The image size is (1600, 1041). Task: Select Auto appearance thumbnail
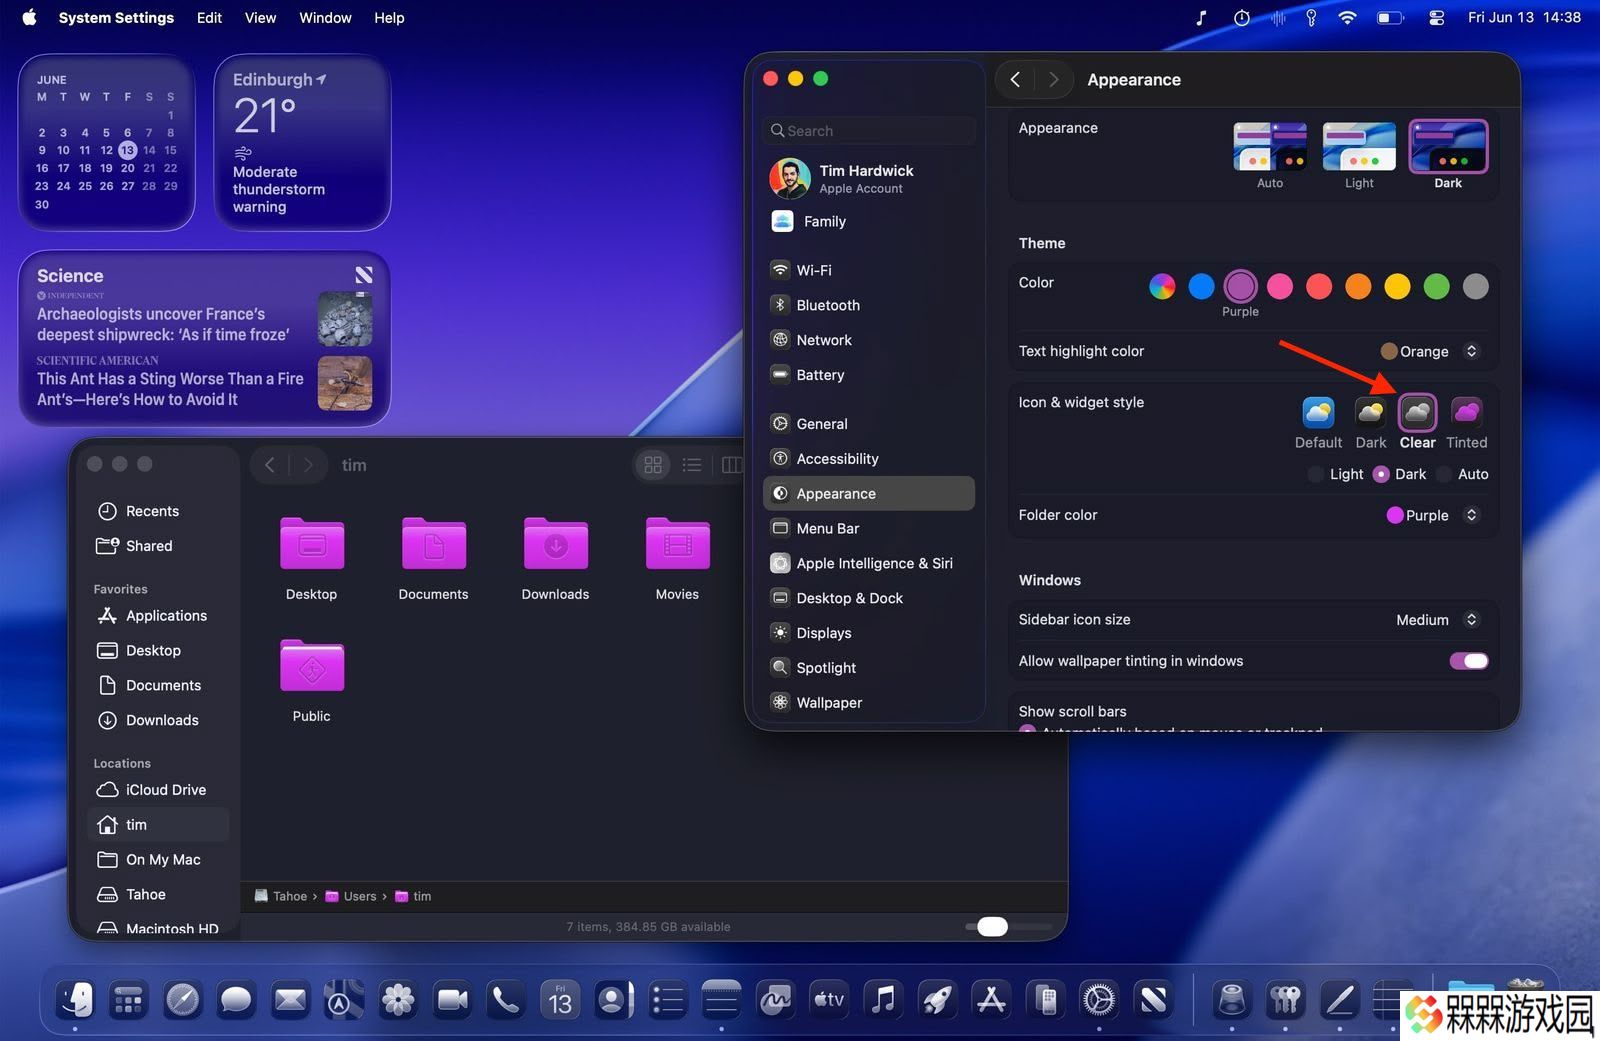click(1270, 148)
